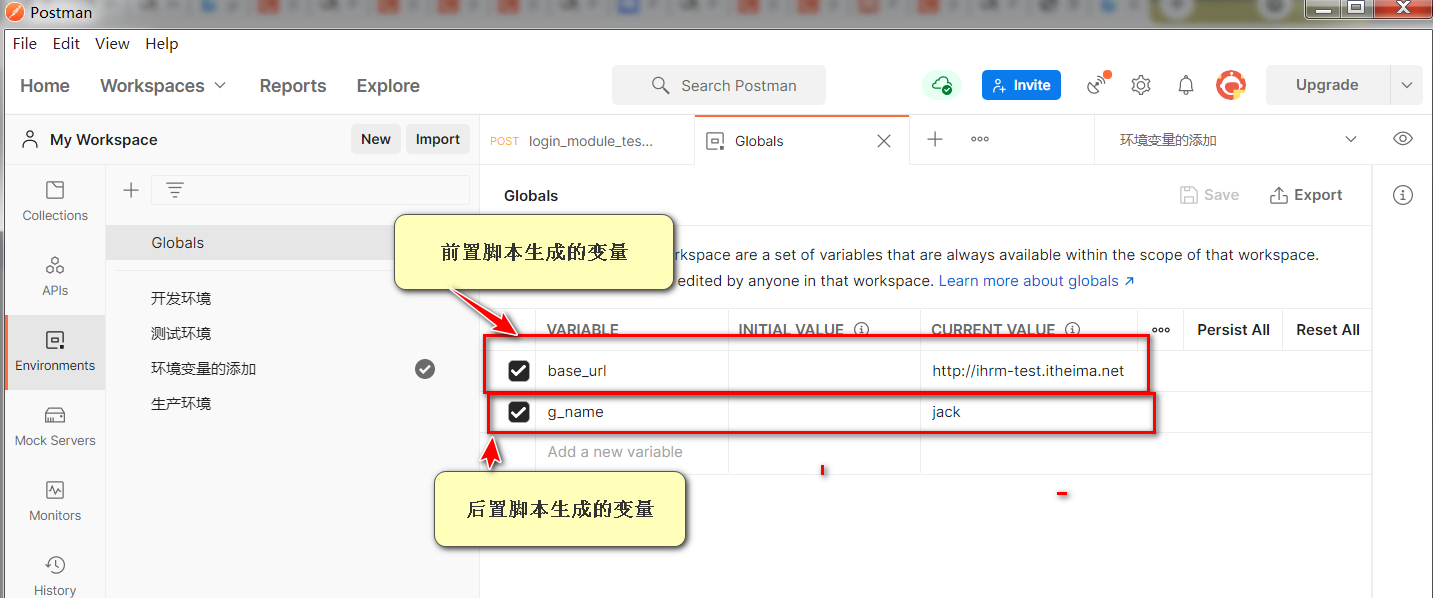Click the g_name variable name cell
The width and height of the screenshot is (1433, 598).
632,412
